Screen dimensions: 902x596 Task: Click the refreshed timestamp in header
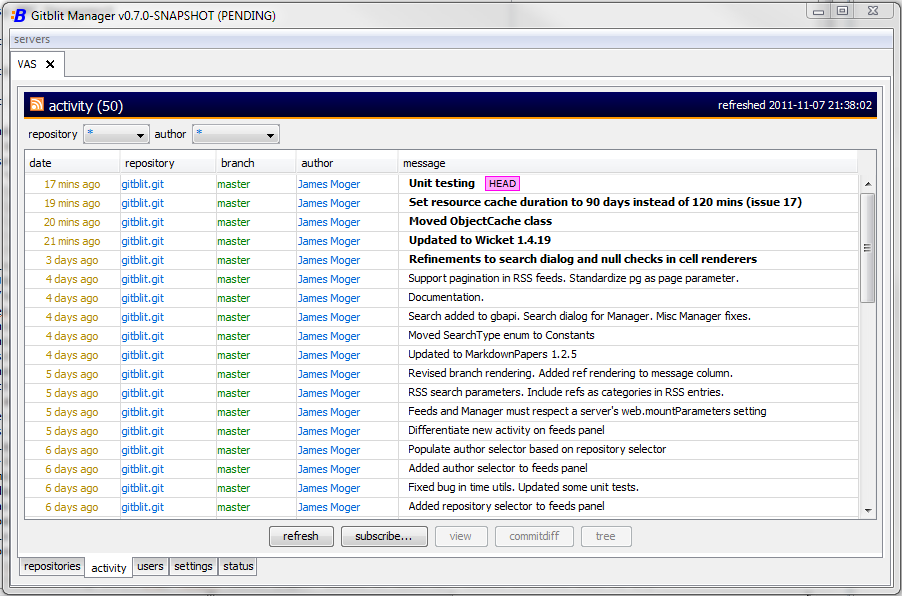794,105
